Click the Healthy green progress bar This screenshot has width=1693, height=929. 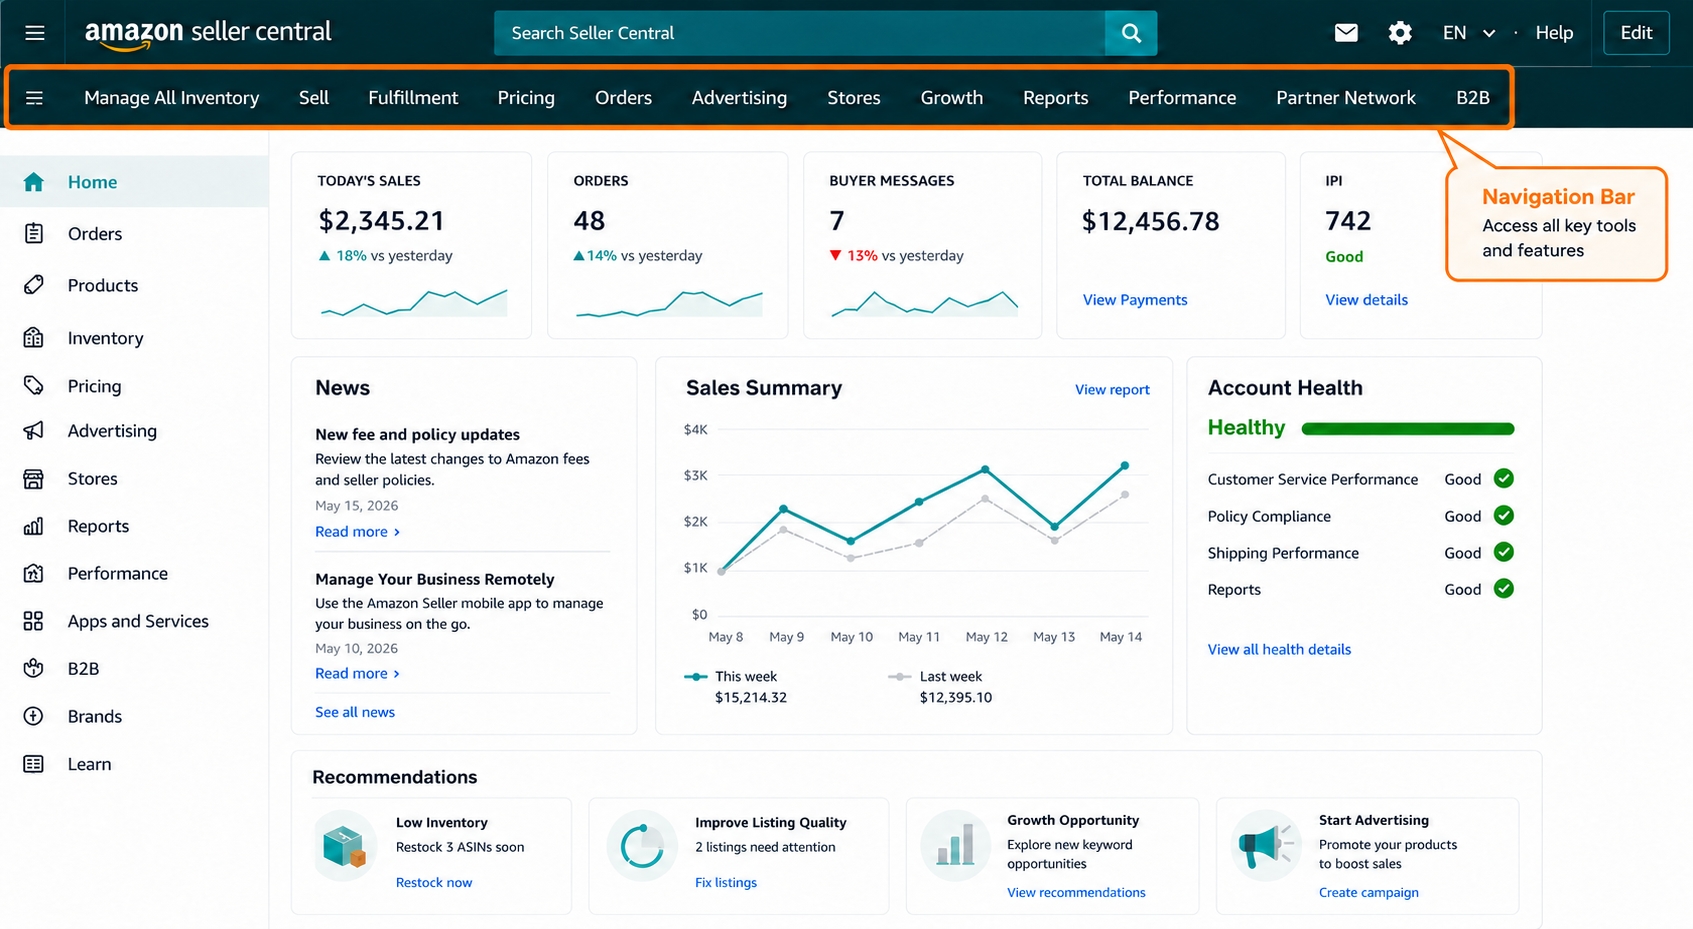[x=1408, y=429]
